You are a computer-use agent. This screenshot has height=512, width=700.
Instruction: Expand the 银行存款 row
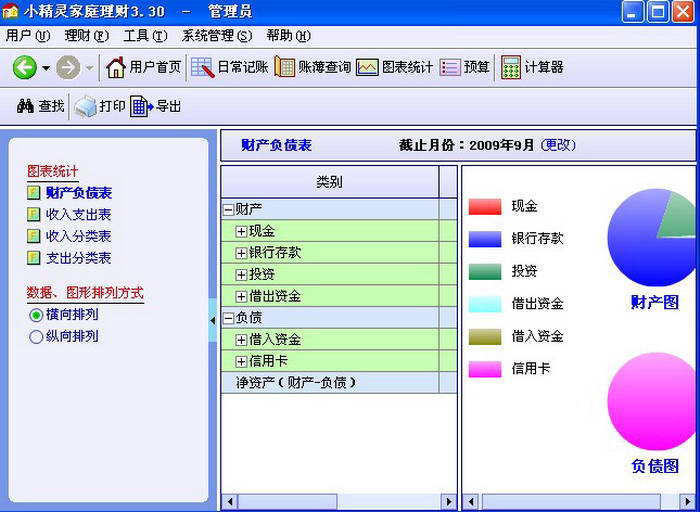click(x=241, y=253)
